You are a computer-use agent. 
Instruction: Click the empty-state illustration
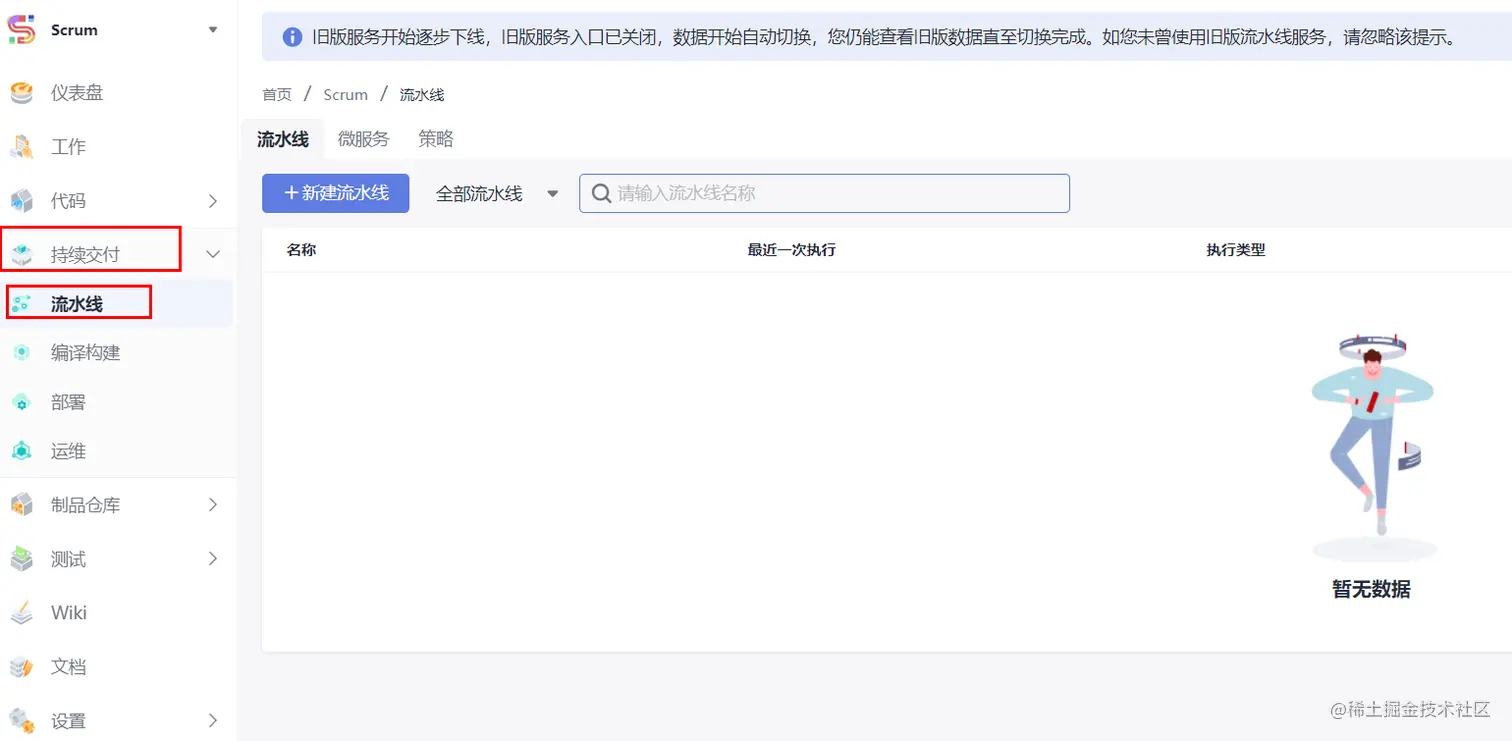[1374, 447]
